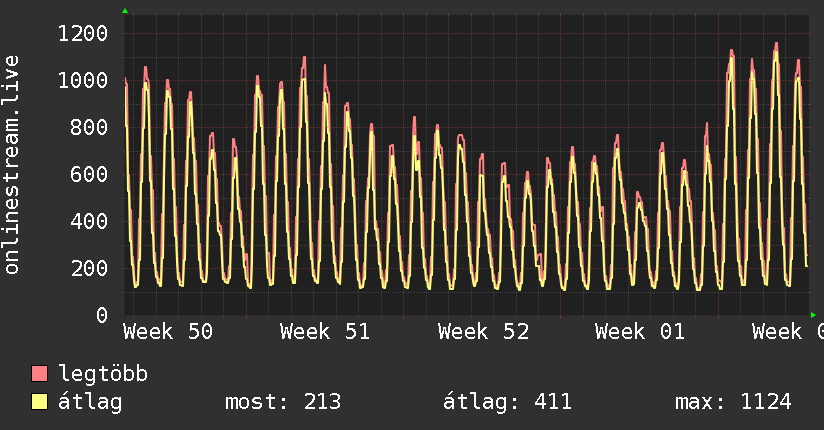This screenshot has width=824, height=430.
Task: Click the green arrow atop the y-axis
Action: (x=125, y=11)
